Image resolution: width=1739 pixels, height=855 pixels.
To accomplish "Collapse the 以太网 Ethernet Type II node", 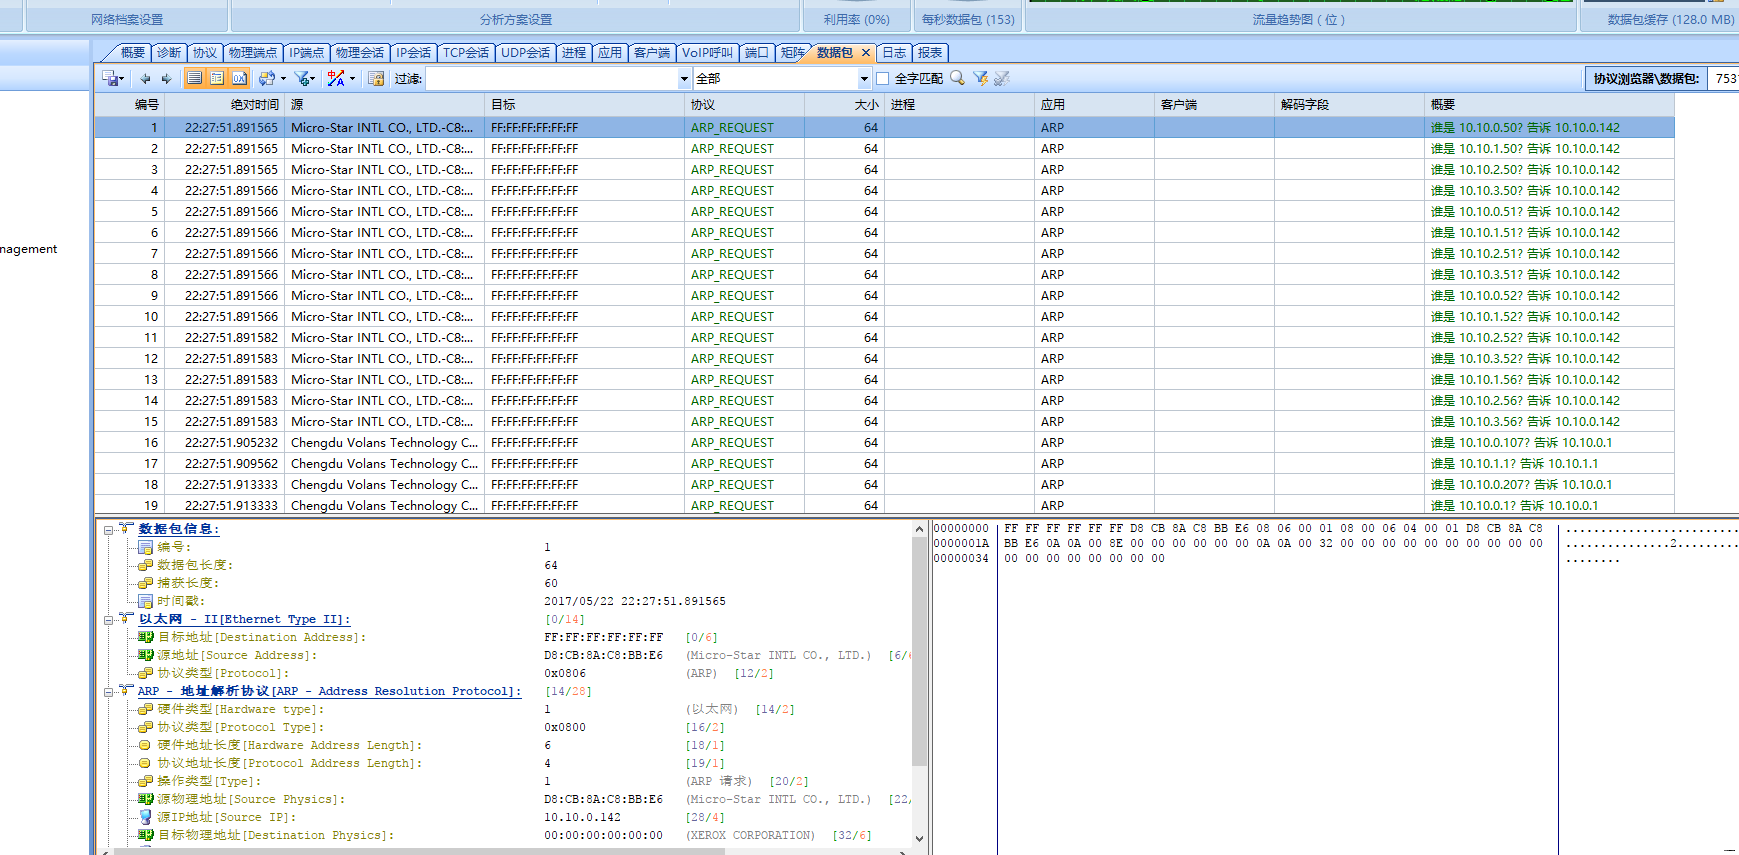I will pos(108,620).
